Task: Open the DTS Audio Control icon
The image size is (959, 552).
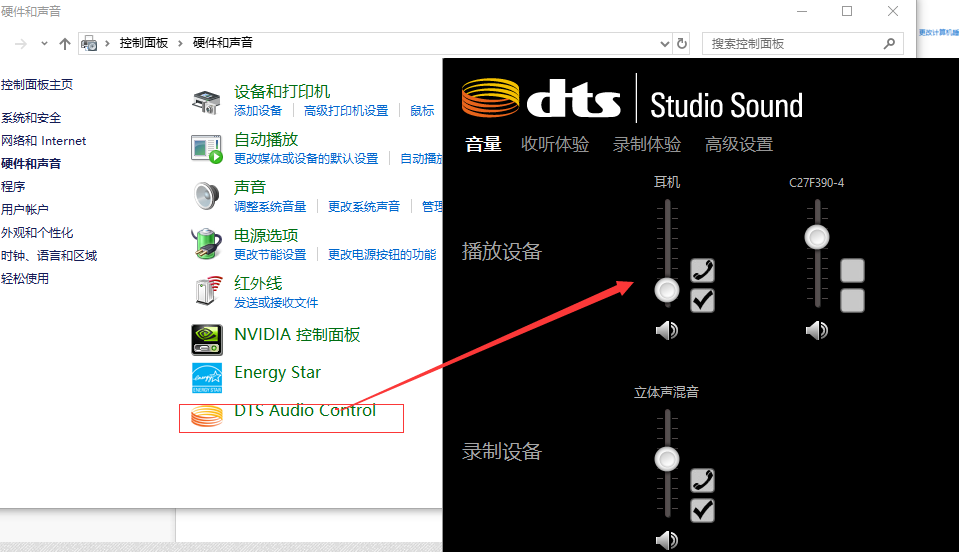Action: tap(207, 416)
